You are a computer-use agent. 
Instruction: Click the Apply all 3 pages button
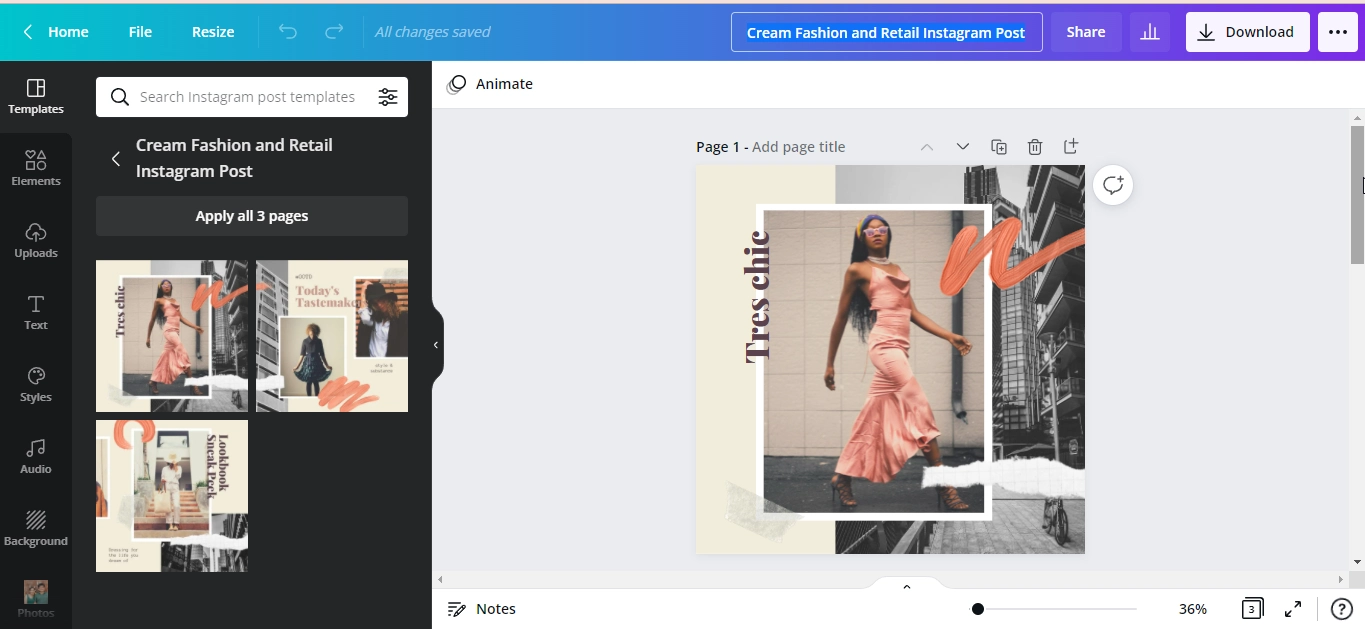252,216
